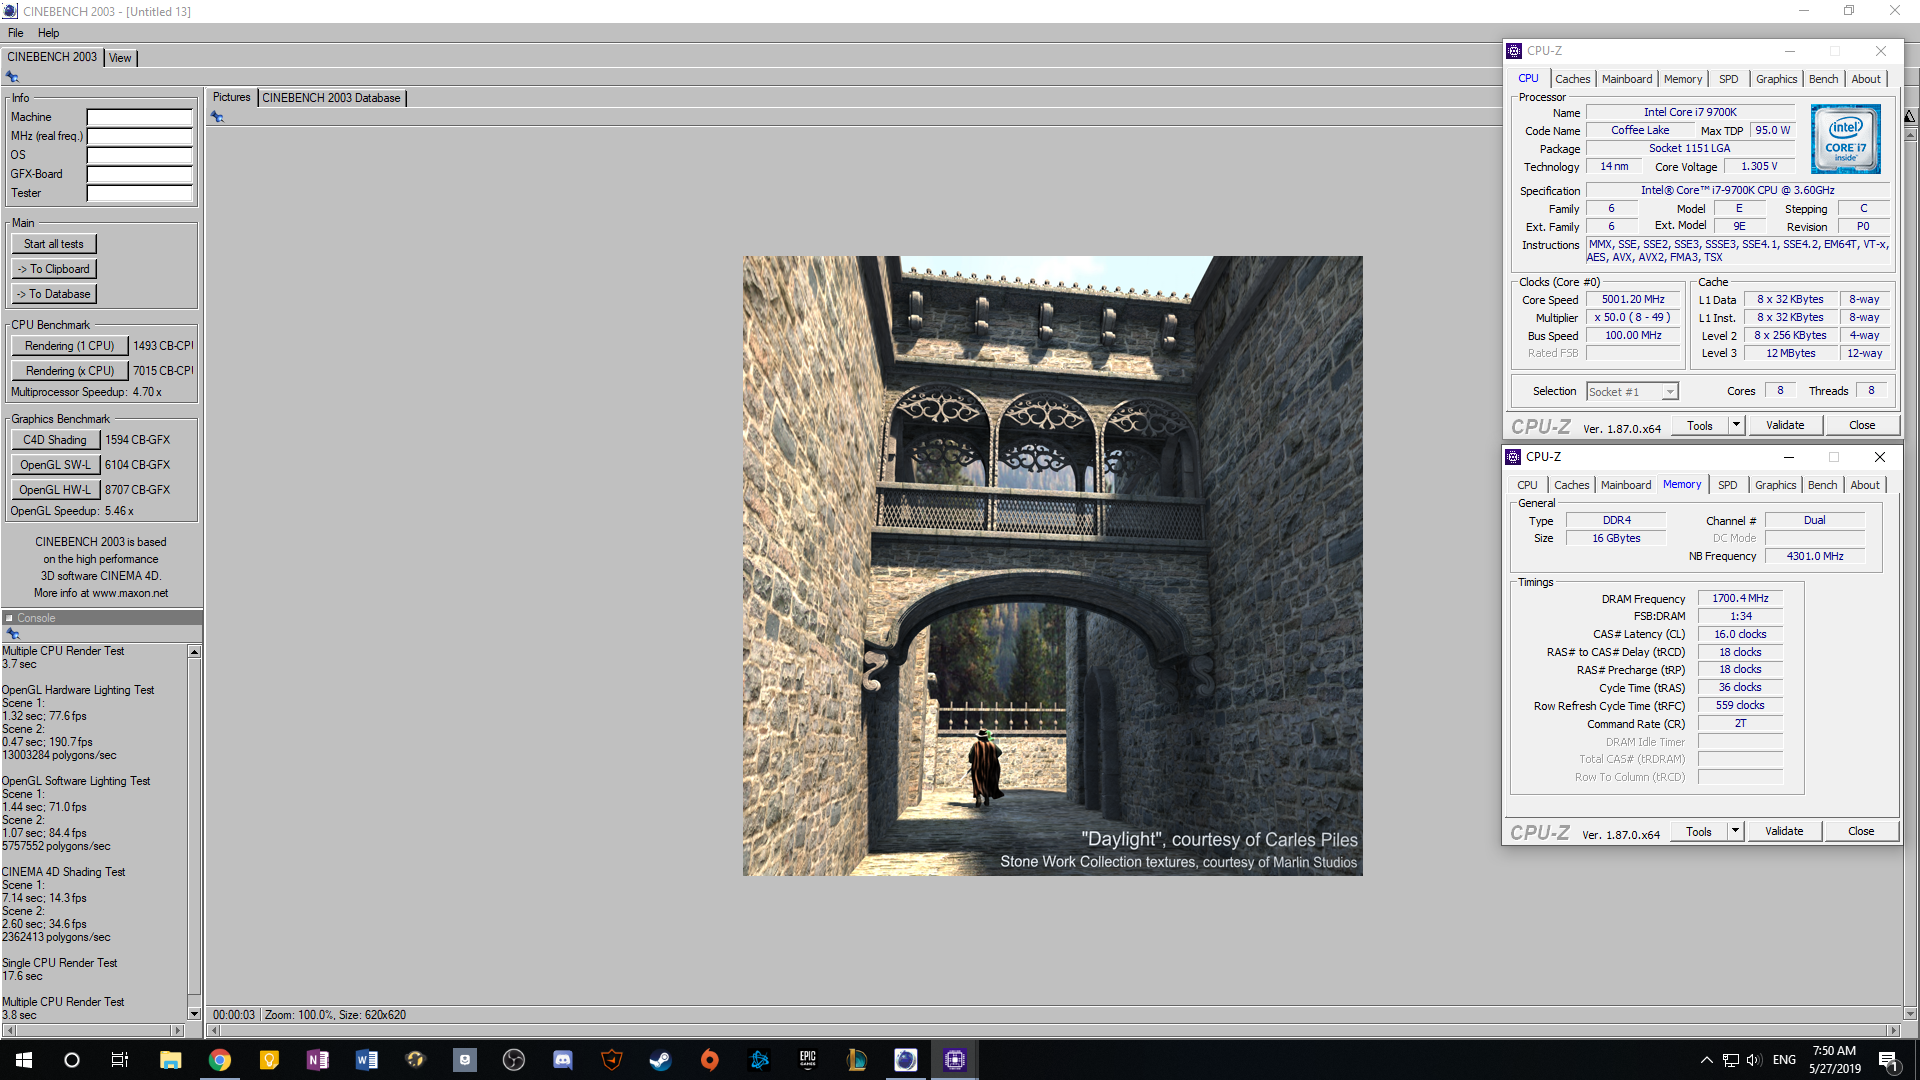Click the GFX-Board input field
The width and height of the screenshot is (1920, 1080).
[x=139, y=174]
